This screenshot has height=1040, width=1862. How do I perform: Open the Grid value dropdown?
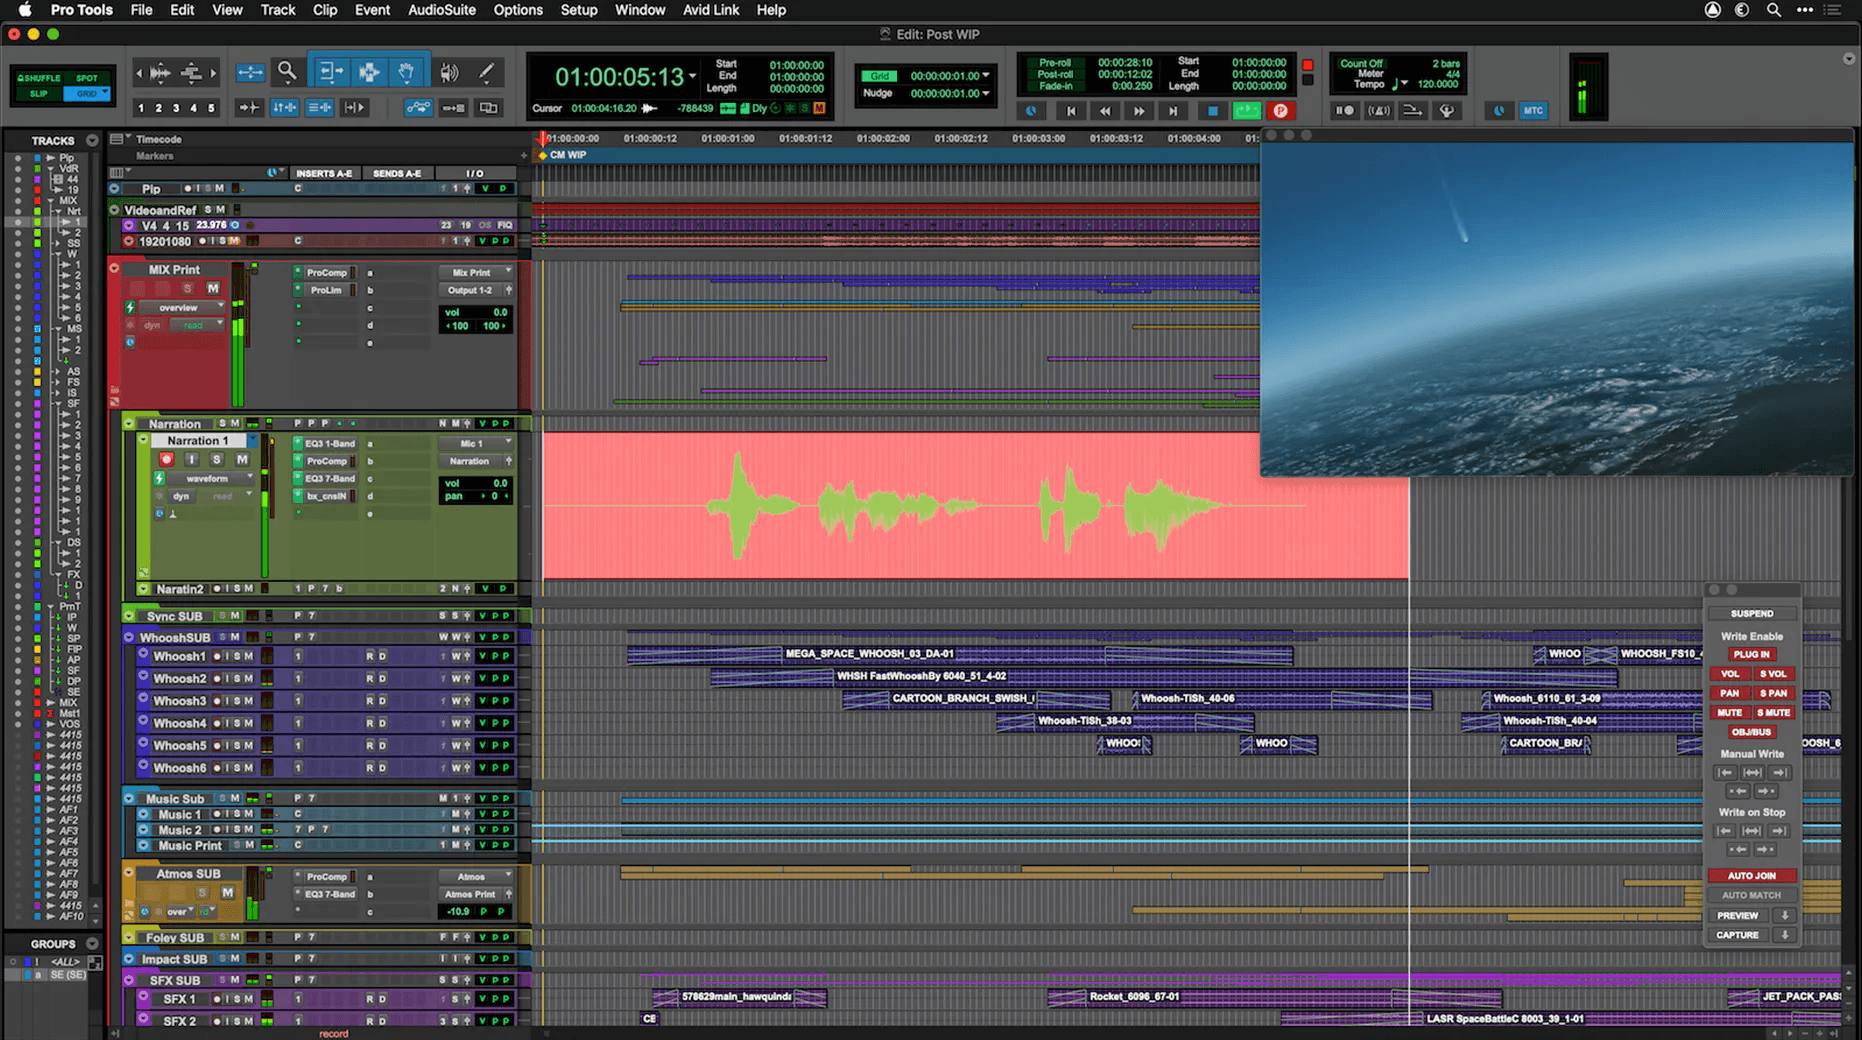[x=986, y=76]
